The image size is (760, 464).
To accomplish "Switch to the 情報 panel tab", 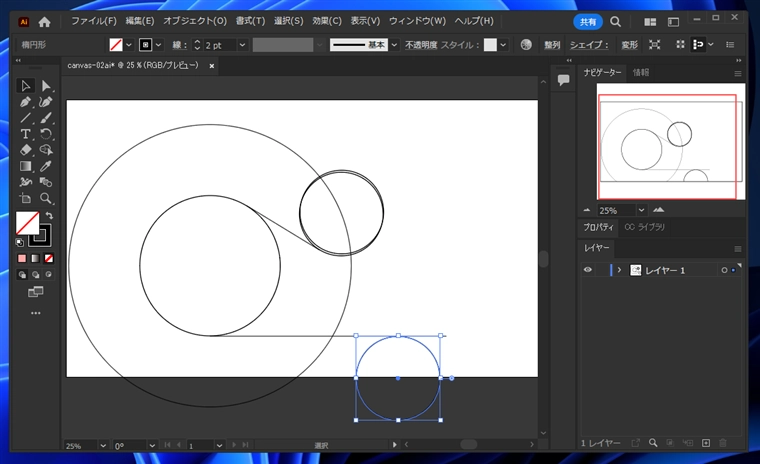I will (641, 72).
